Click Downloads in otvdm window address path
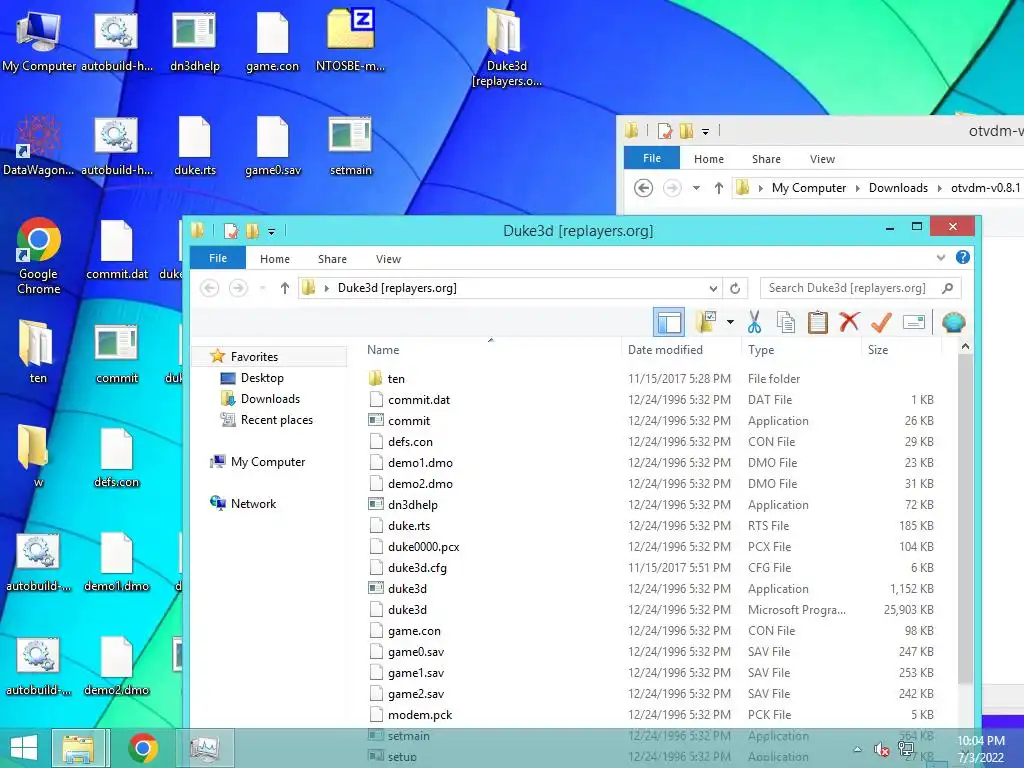1024x768 pixels. tap(898, 188)
